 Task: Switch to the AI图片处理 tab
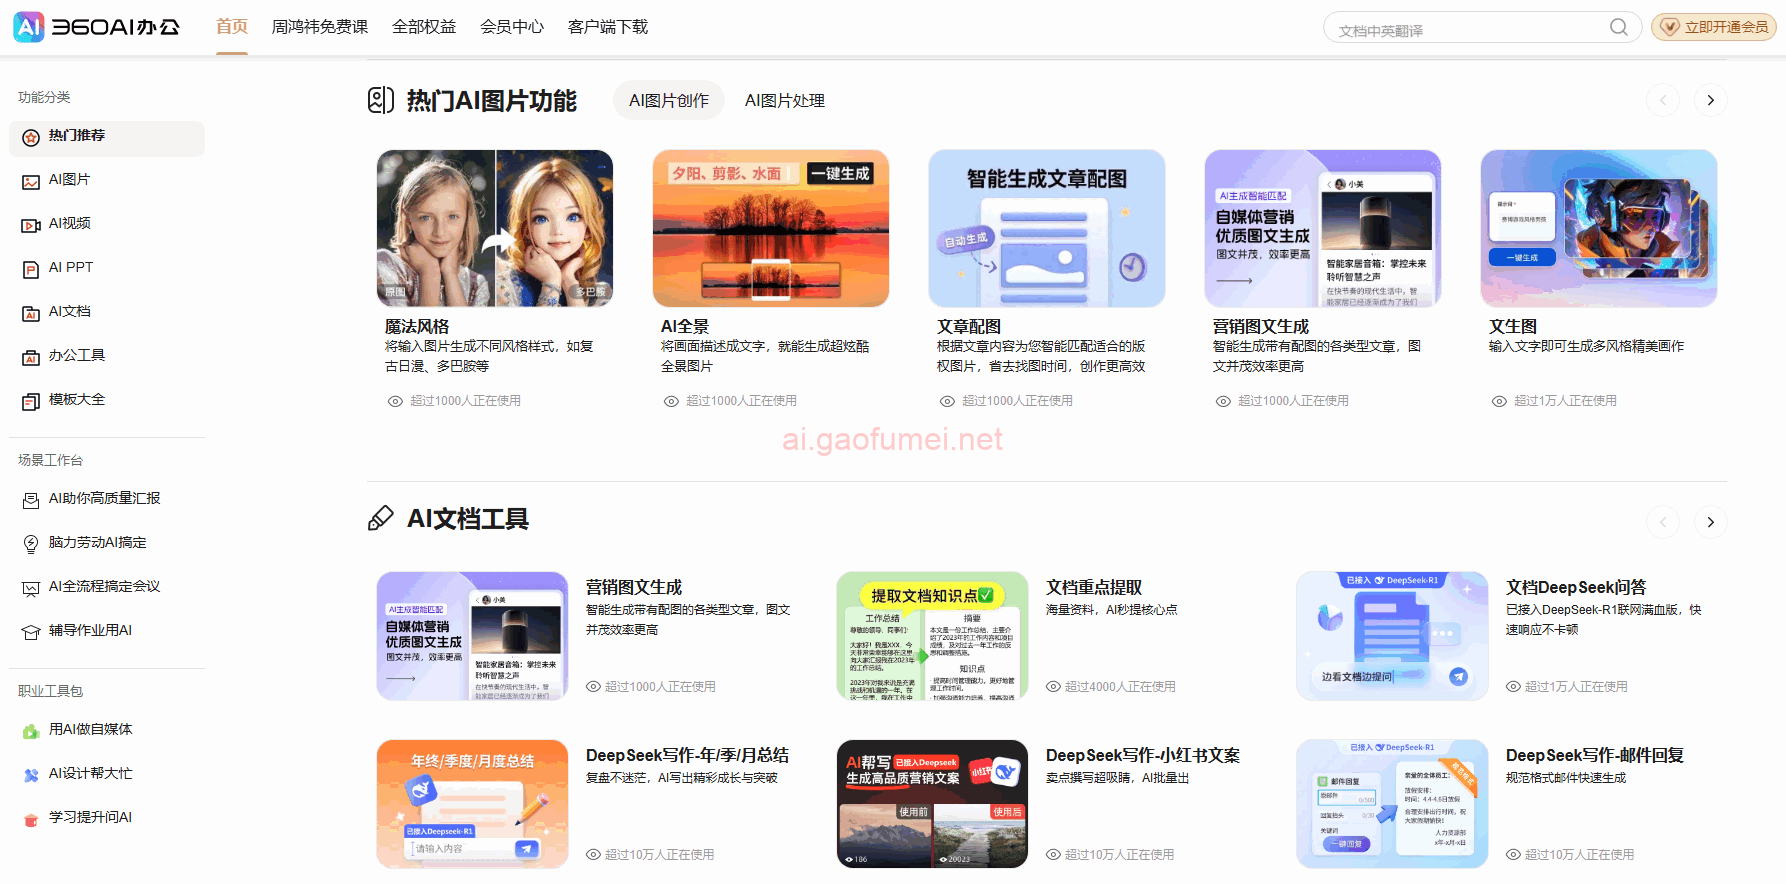coord(784,101)
